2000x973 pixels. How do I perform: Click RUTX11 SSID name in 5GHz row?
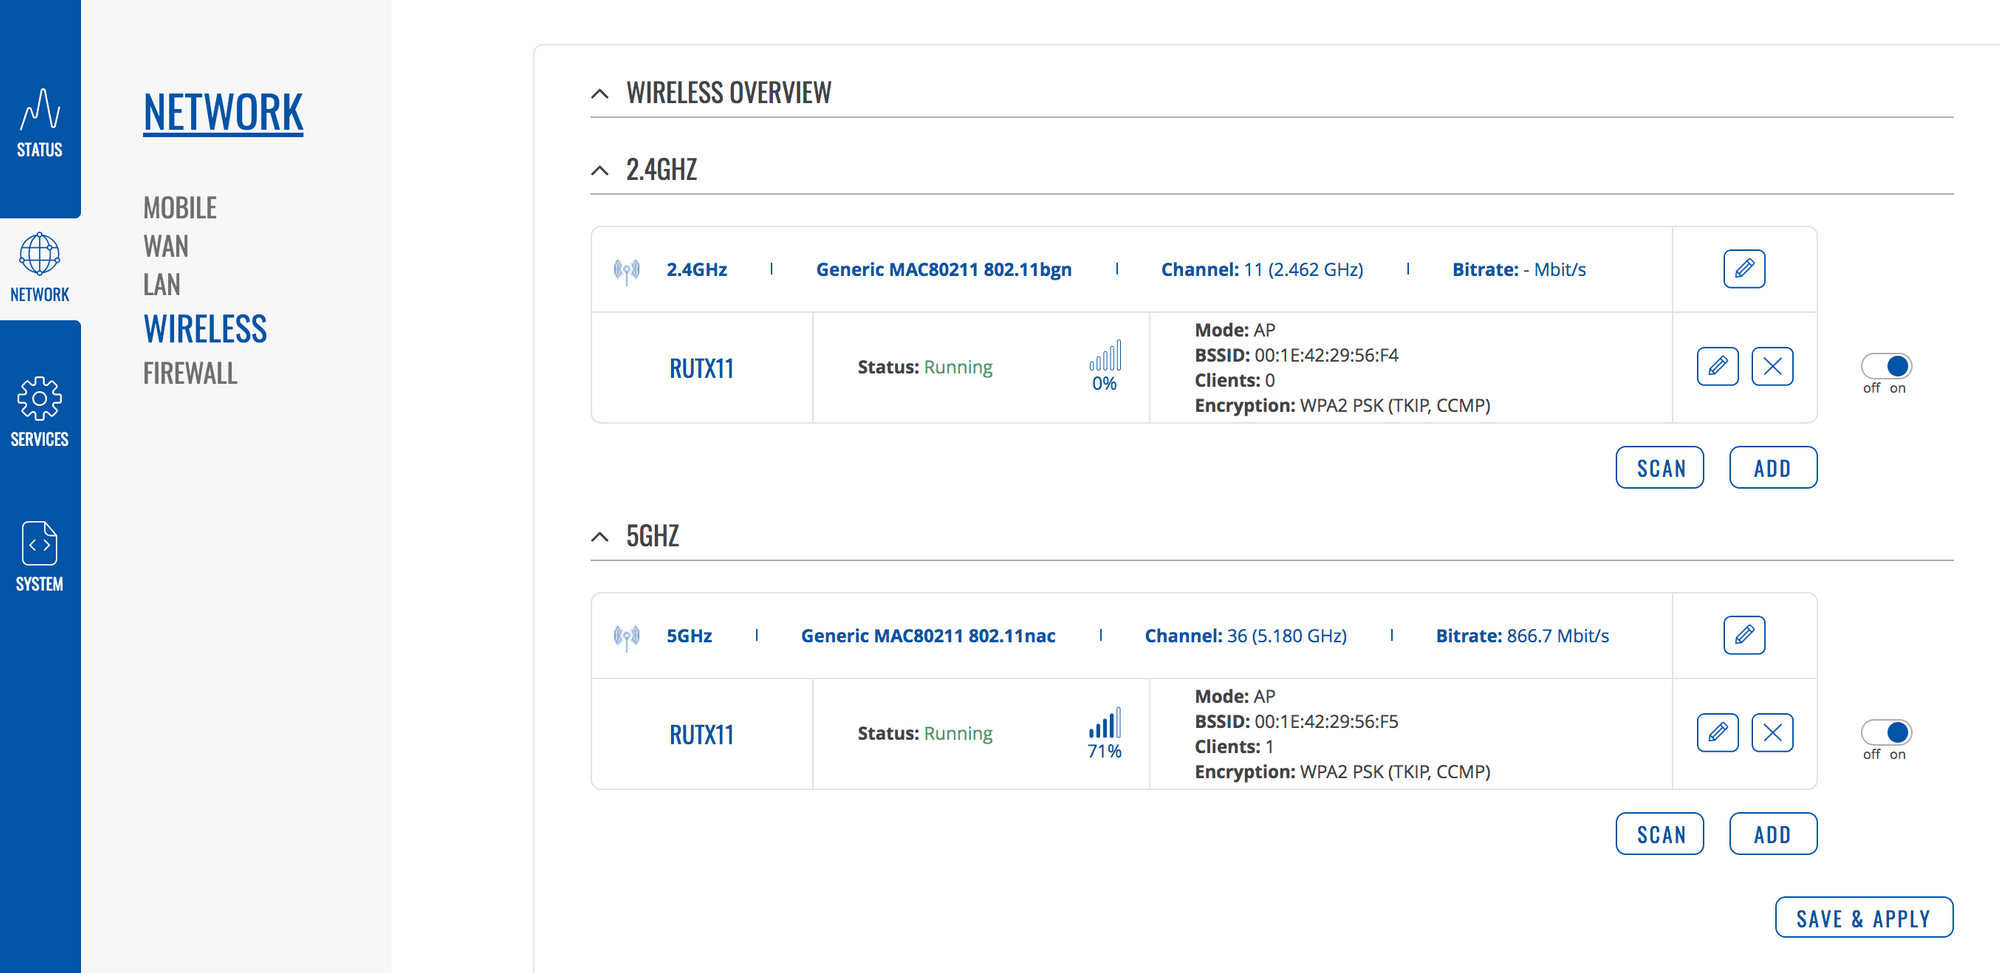(702, 735)
